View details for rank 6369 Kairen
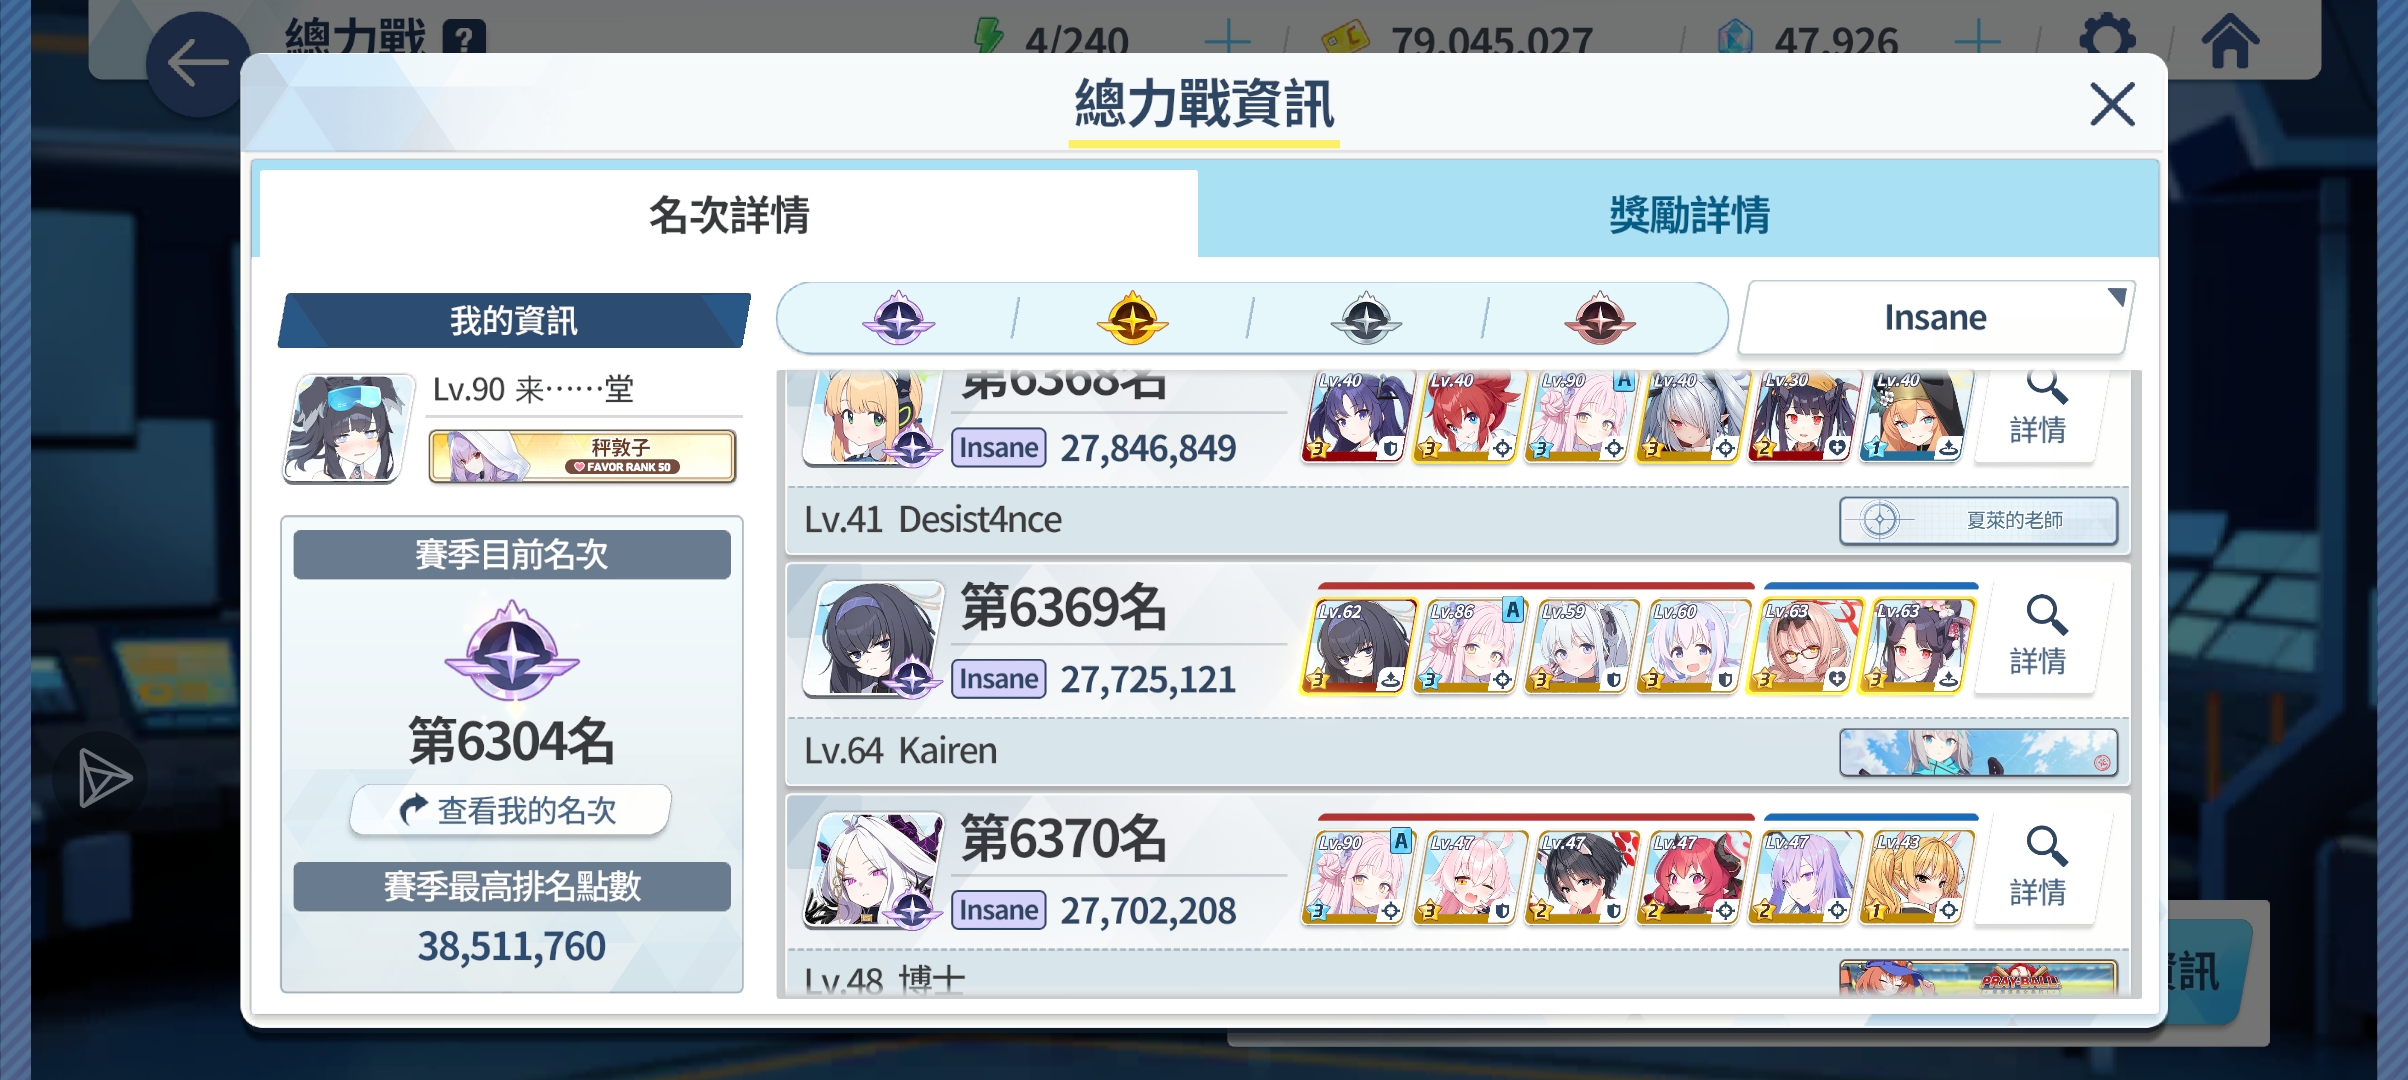This screenshot has width=2408, height=1080. pos(2038,637)
